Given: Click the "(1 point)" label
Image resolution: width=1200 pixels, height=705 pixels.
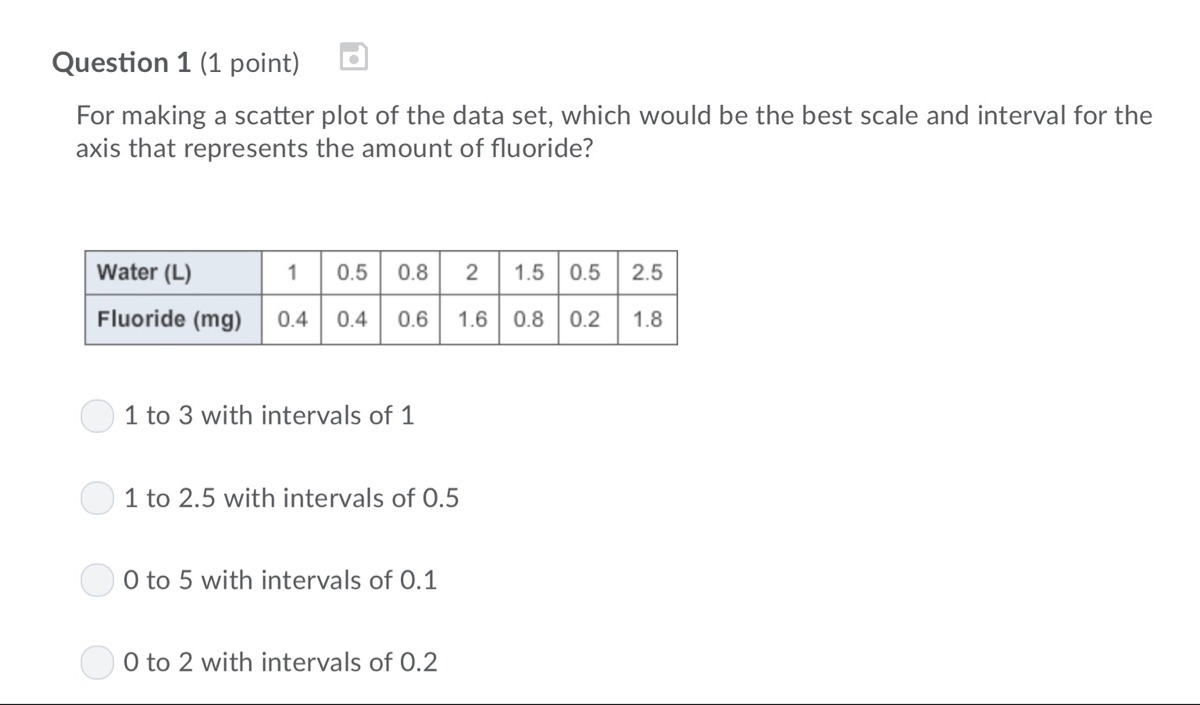Looking at the screenshot, I should coord(250,63).
